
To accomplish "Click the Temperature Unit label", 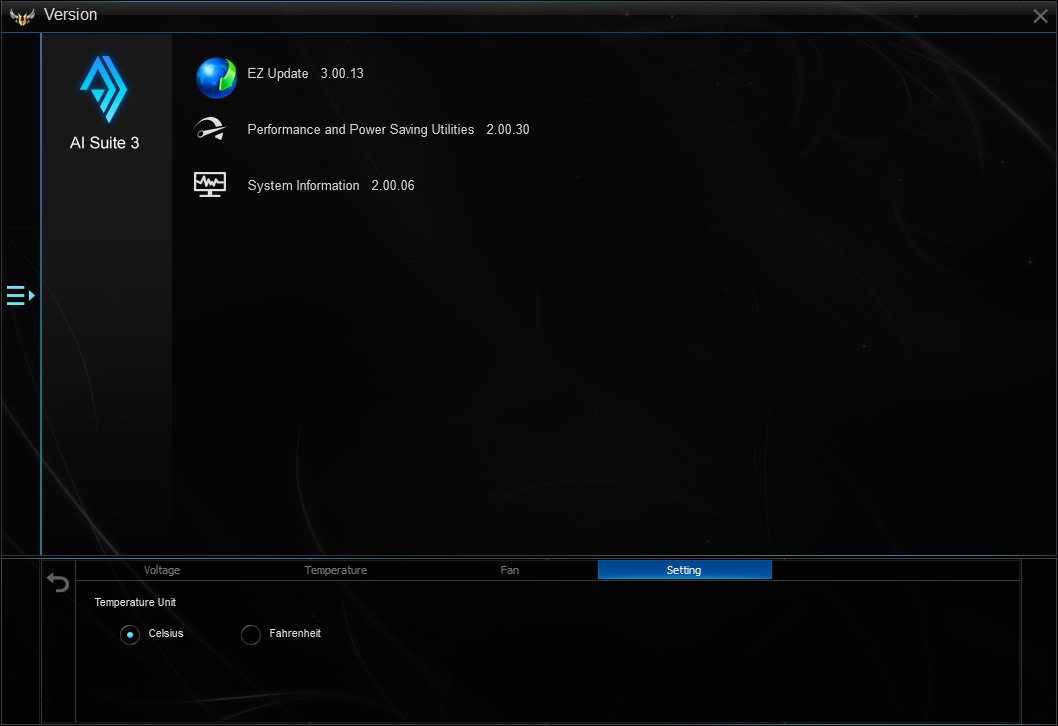I will (135, 602).
